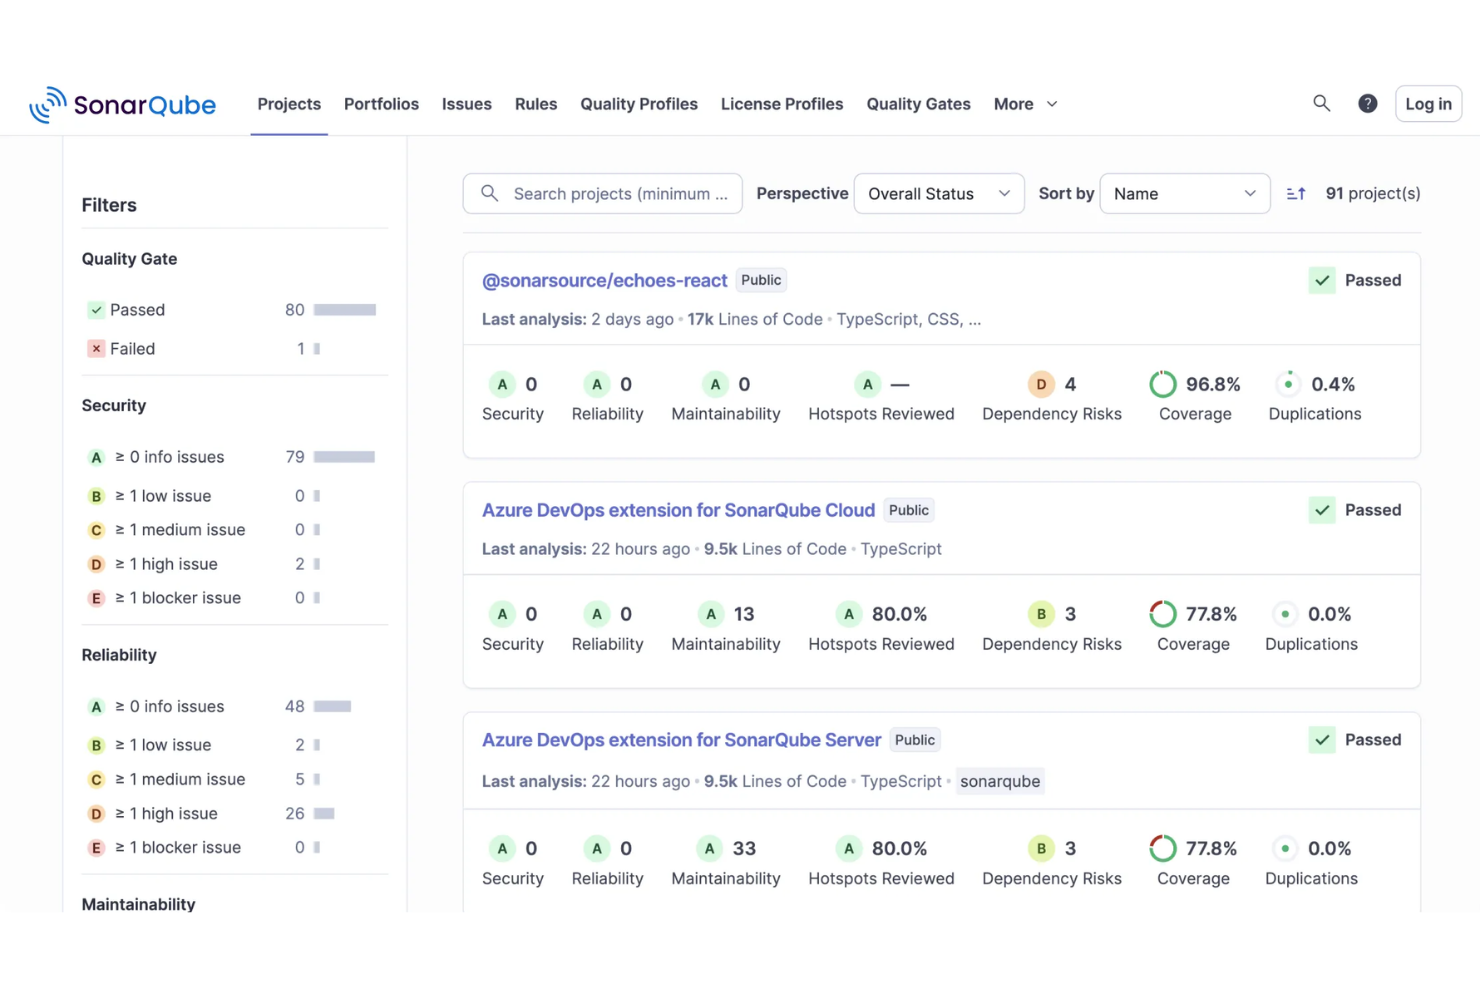The width and height of the screenshot is (1480, 987).
Task: Click the SonarQube logo
Action: [x=122, y=103]
